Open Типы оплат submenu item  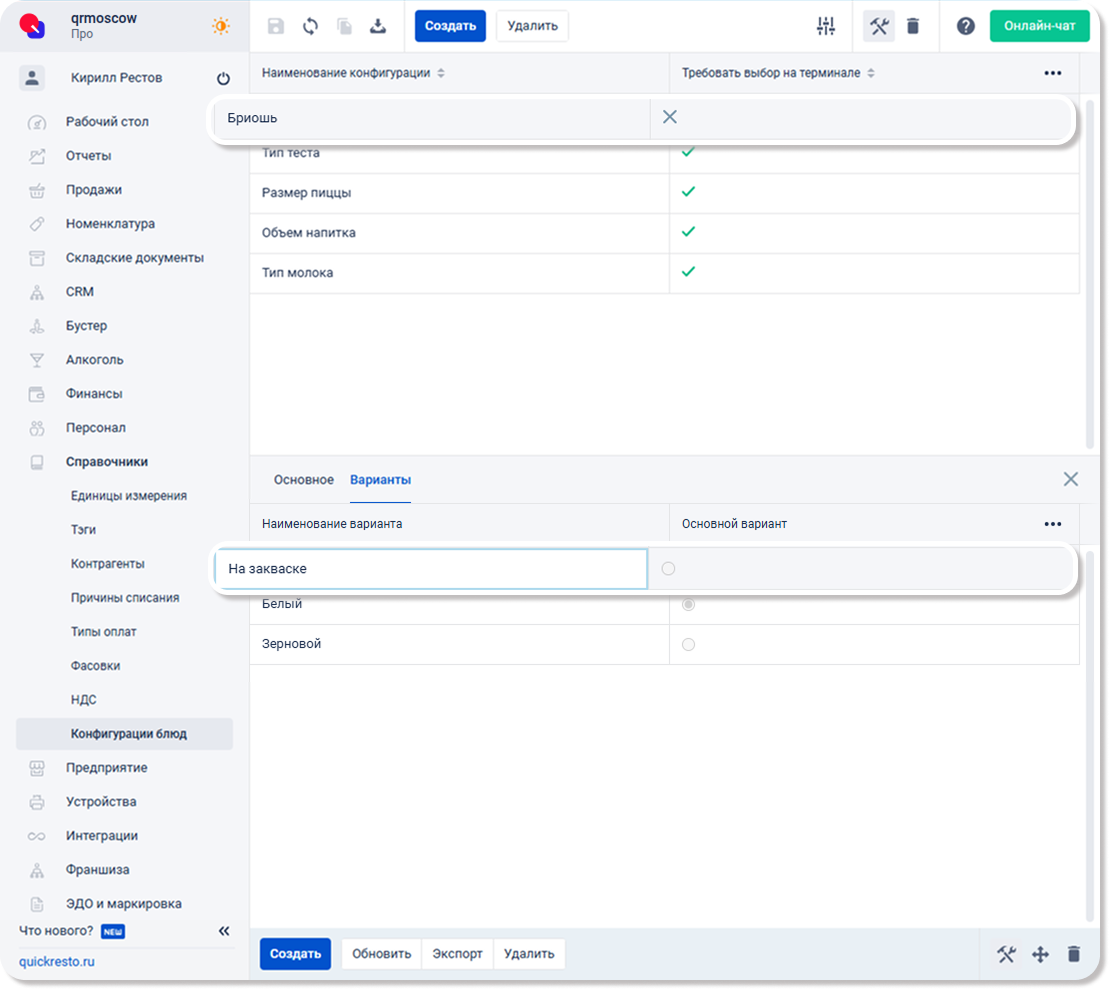click(x=103, y=631)
